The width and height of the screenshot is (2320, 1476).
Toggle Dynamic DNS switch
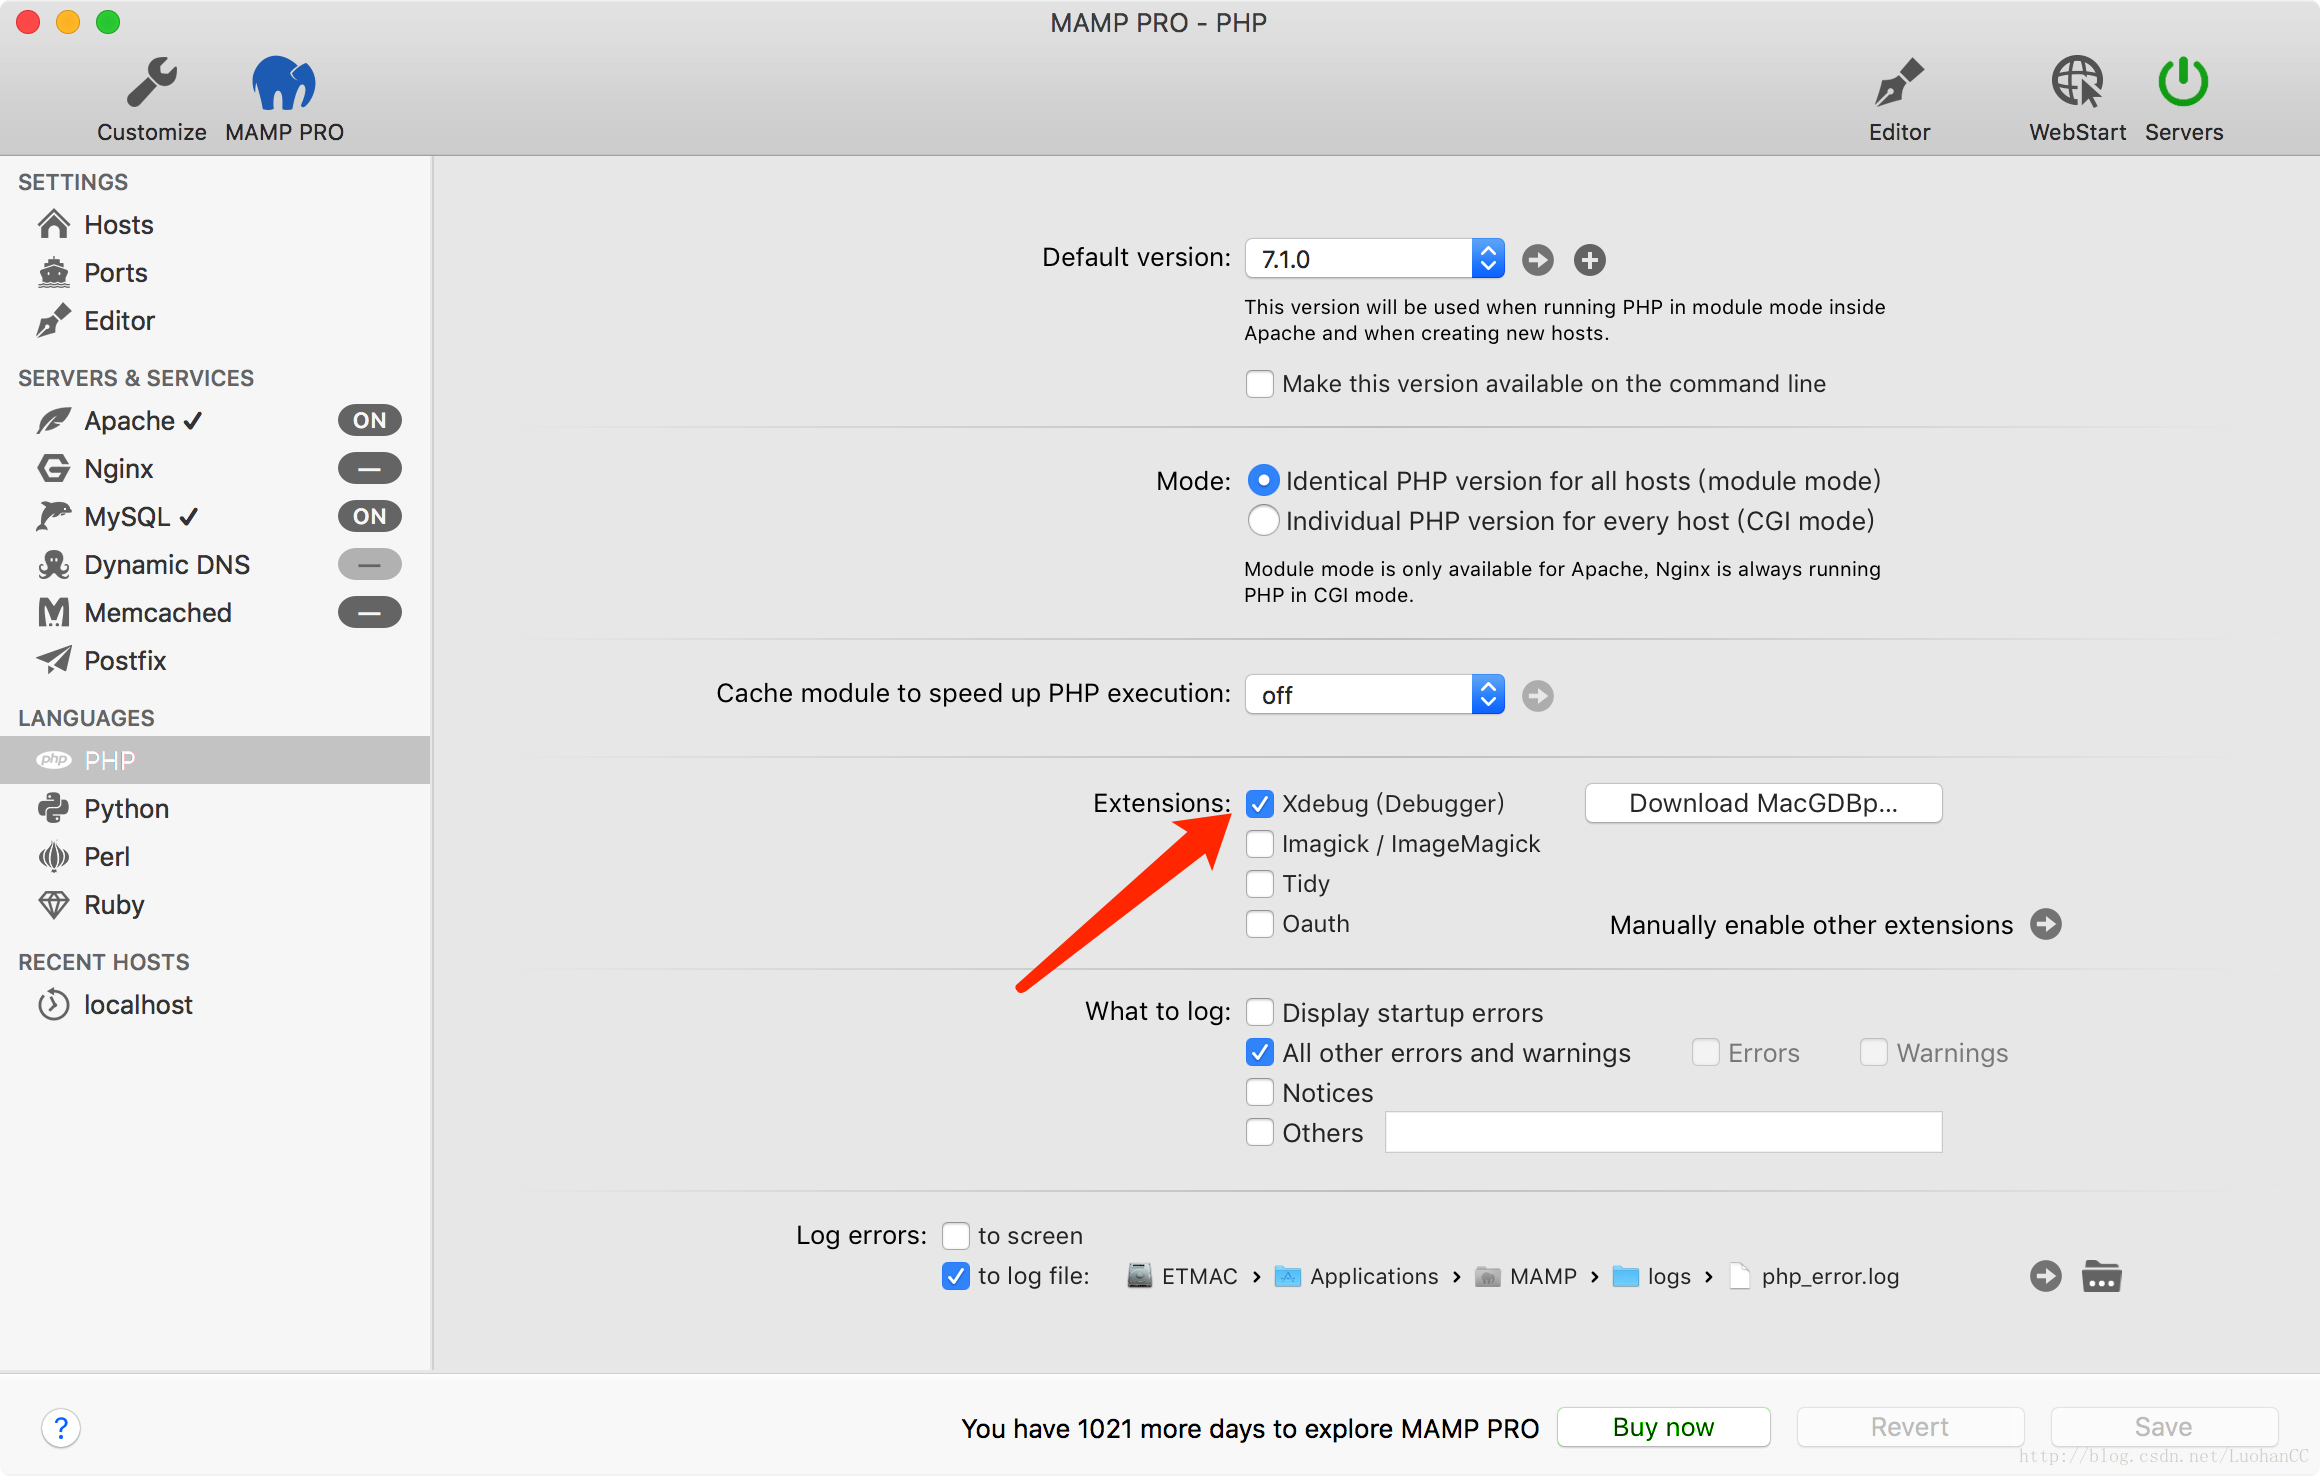click(369, 564)
